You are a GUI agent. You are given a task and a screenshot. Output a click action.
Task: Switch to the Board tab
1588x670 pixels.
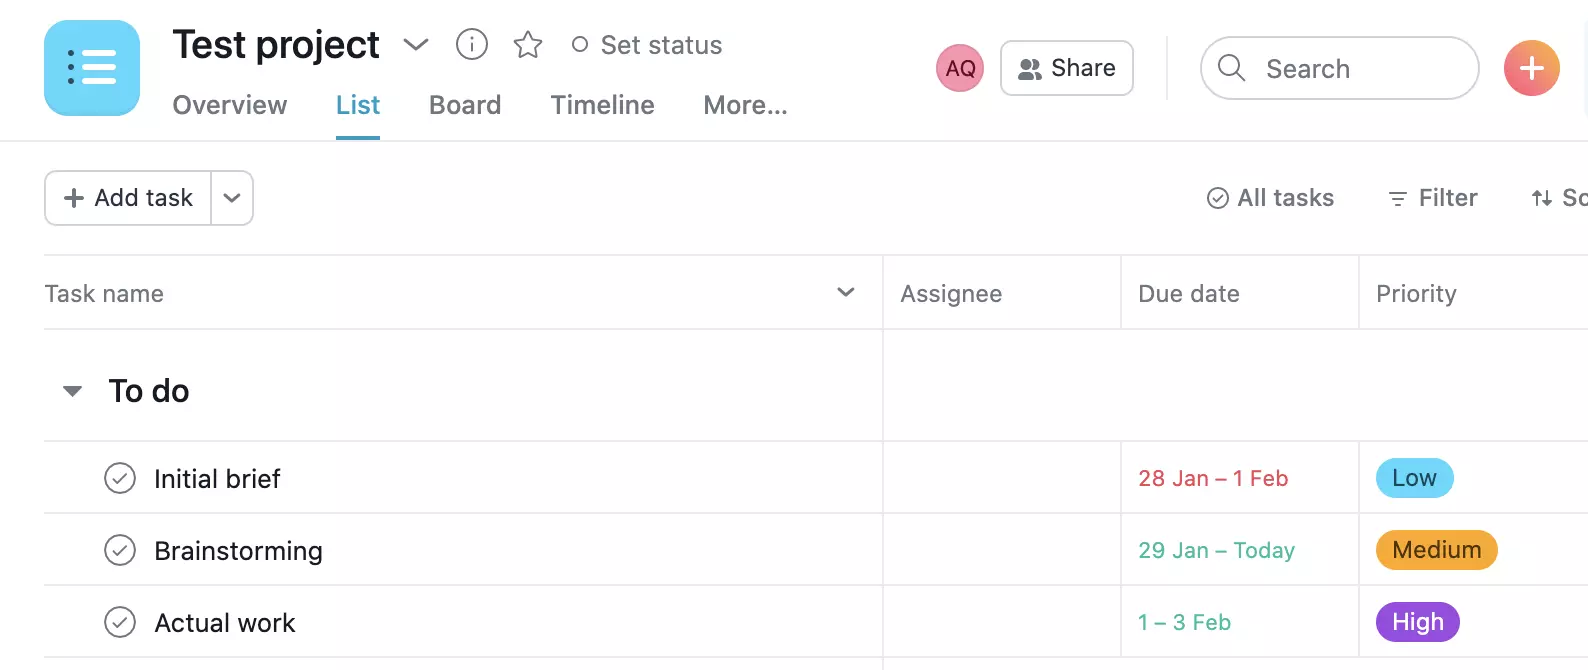point(464,105)
